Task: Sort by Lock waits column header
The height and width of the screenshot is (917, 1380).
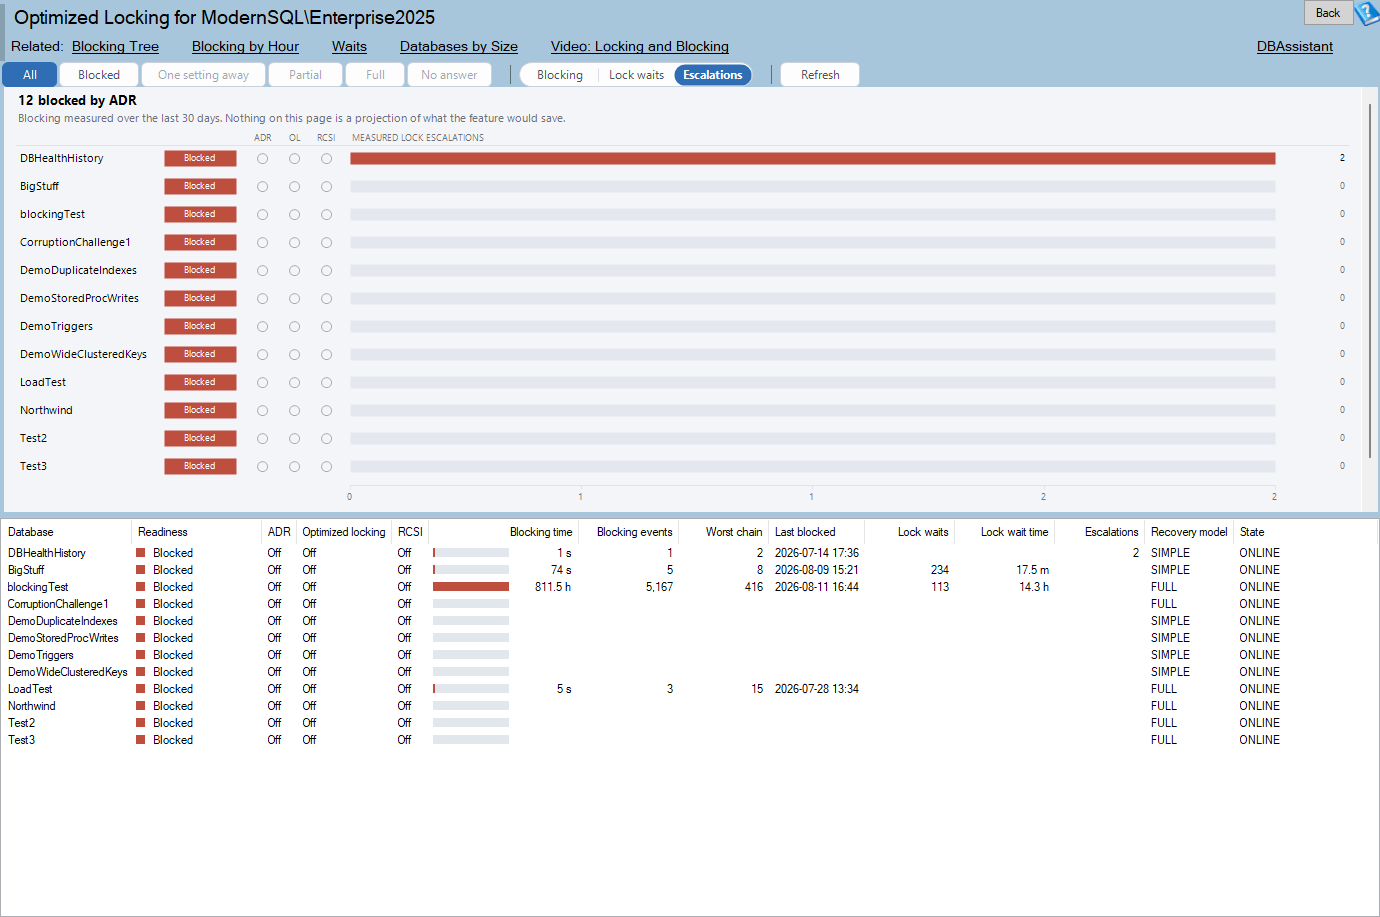Action: tap(910, 532)
